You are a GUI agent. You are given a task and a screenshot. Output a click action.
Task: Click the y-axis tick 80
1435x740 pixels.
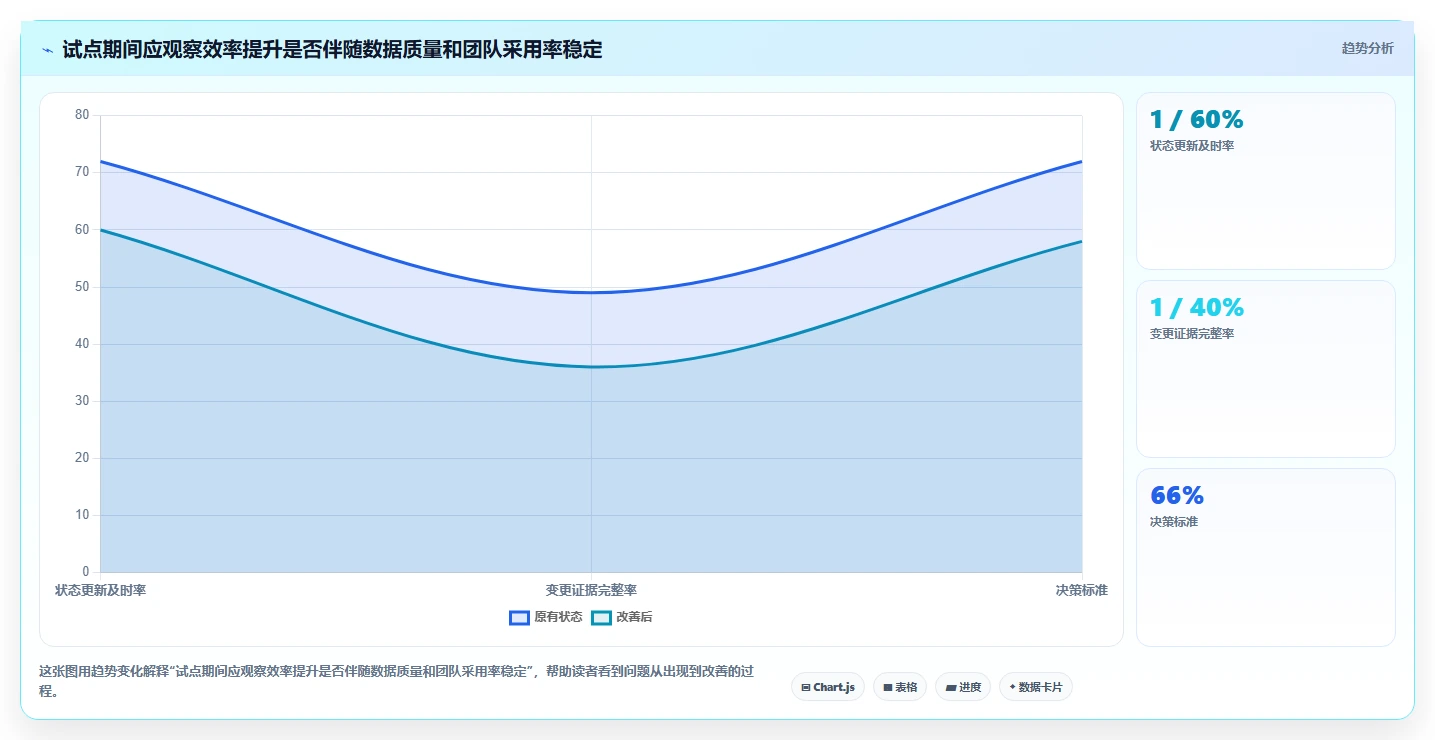(82, 115)
